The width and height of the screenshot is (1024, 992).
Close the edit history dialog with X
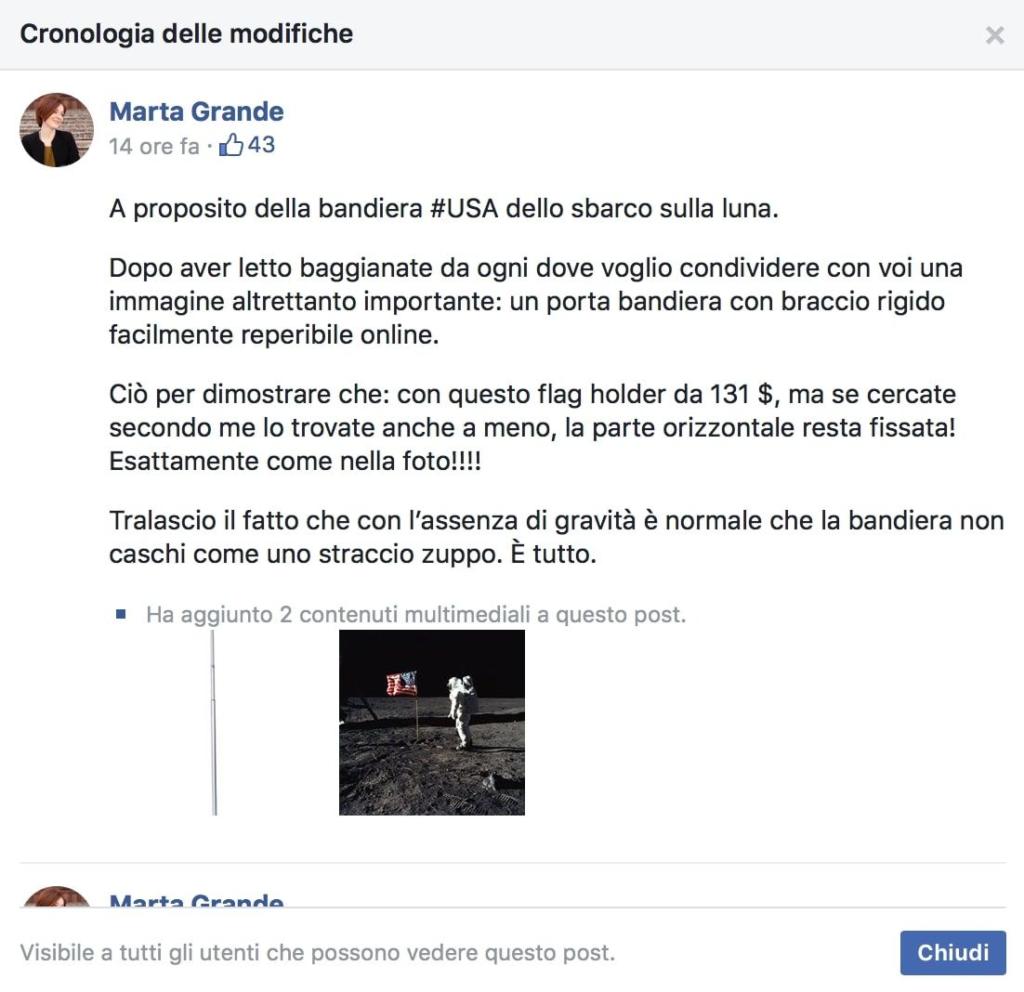(994, 35)
